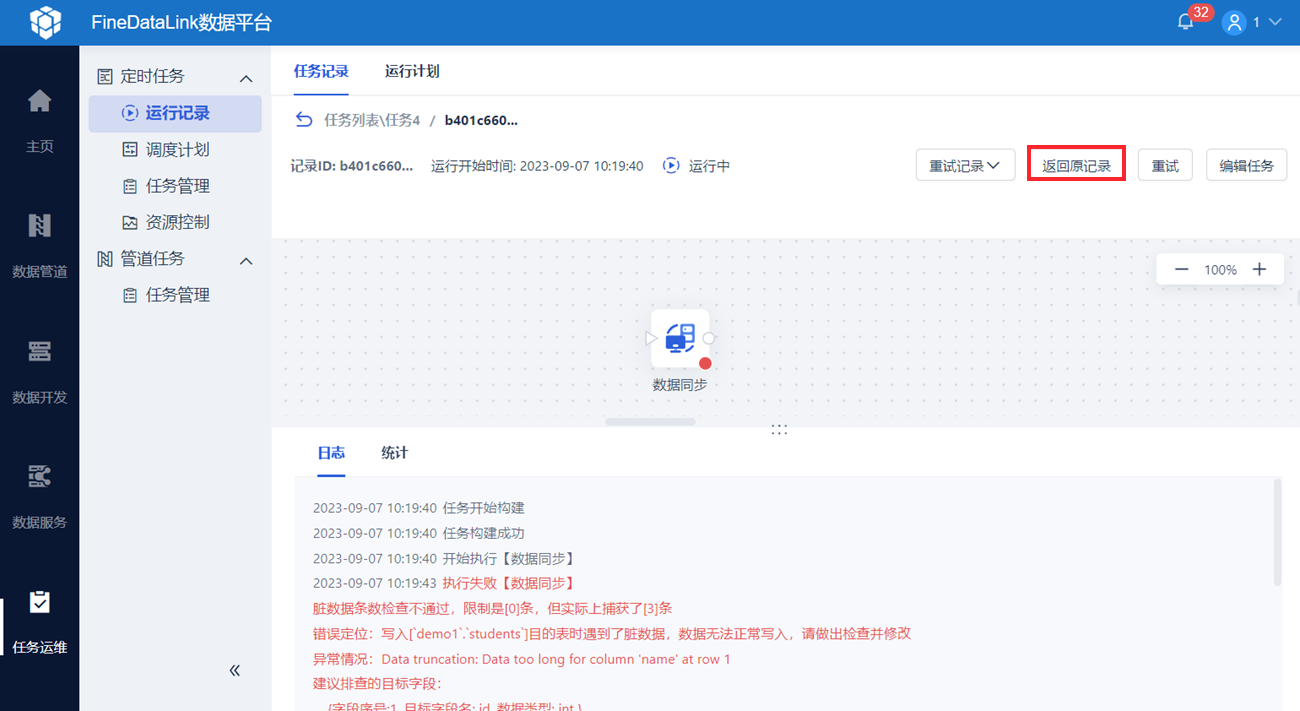Click the 重试 button
Image resolution: width=1300 pixels, height=711 pixels.
point(1165,165)
